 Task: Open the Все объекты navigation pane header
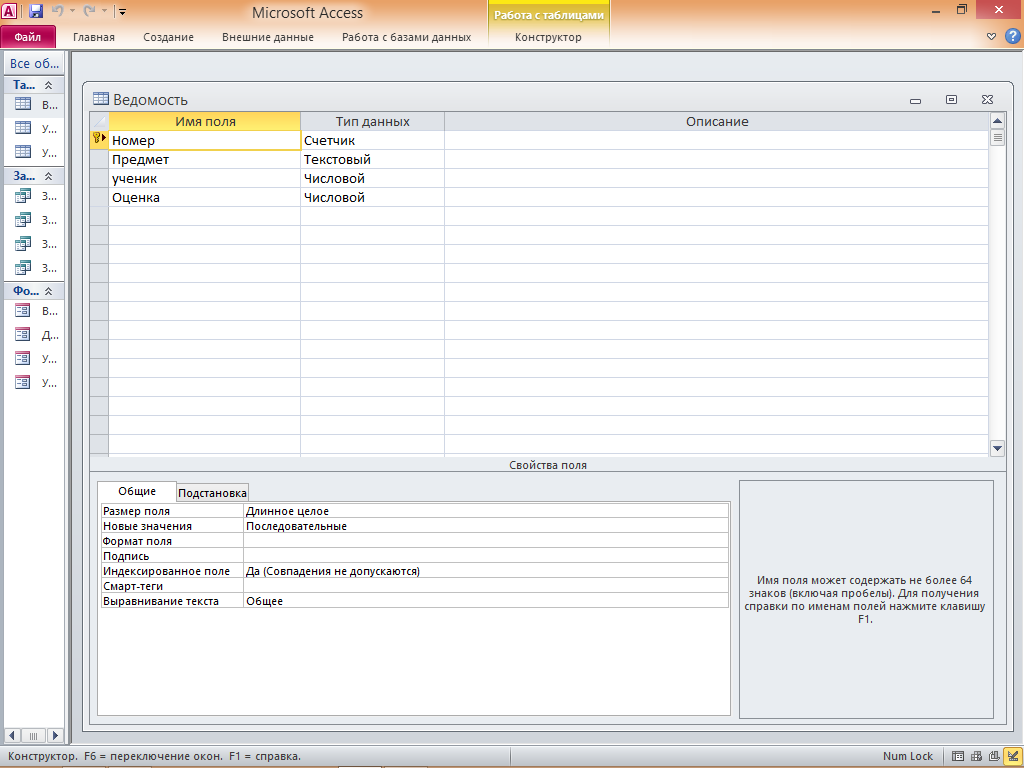(34, 63)
